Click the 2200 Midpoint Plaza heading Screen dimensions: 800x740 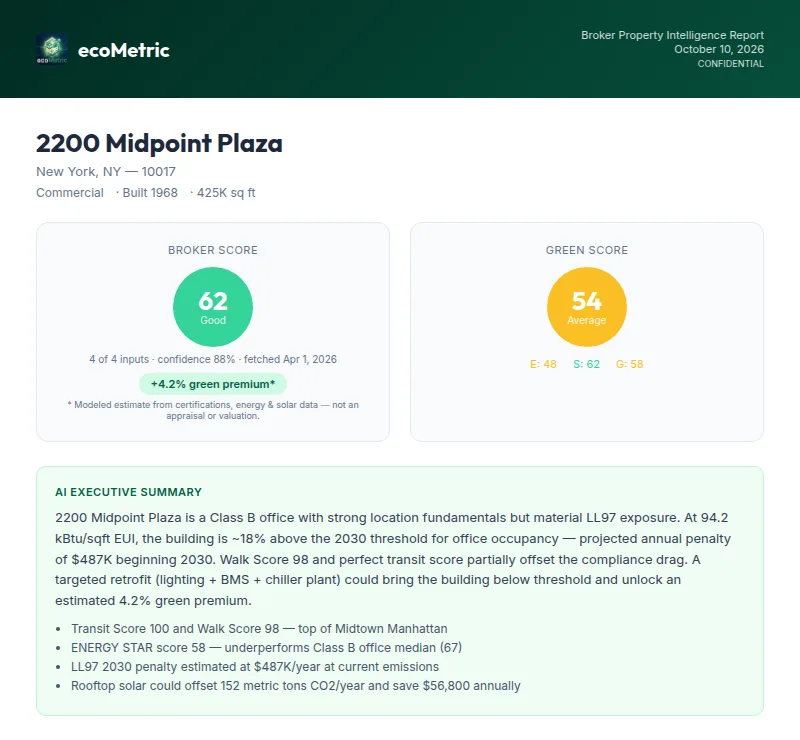point(159,143)
